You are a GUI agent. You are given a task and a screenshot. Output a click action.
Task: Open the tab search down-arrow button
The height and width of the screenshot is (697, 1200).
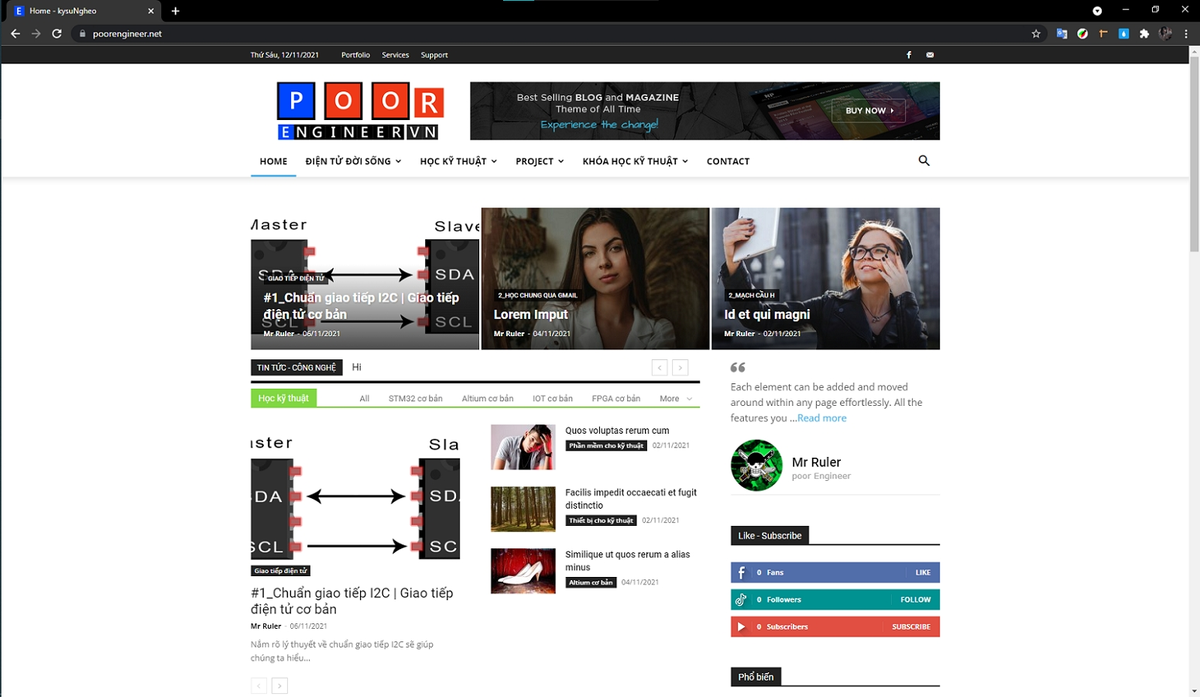click(x=1097, y=10)
